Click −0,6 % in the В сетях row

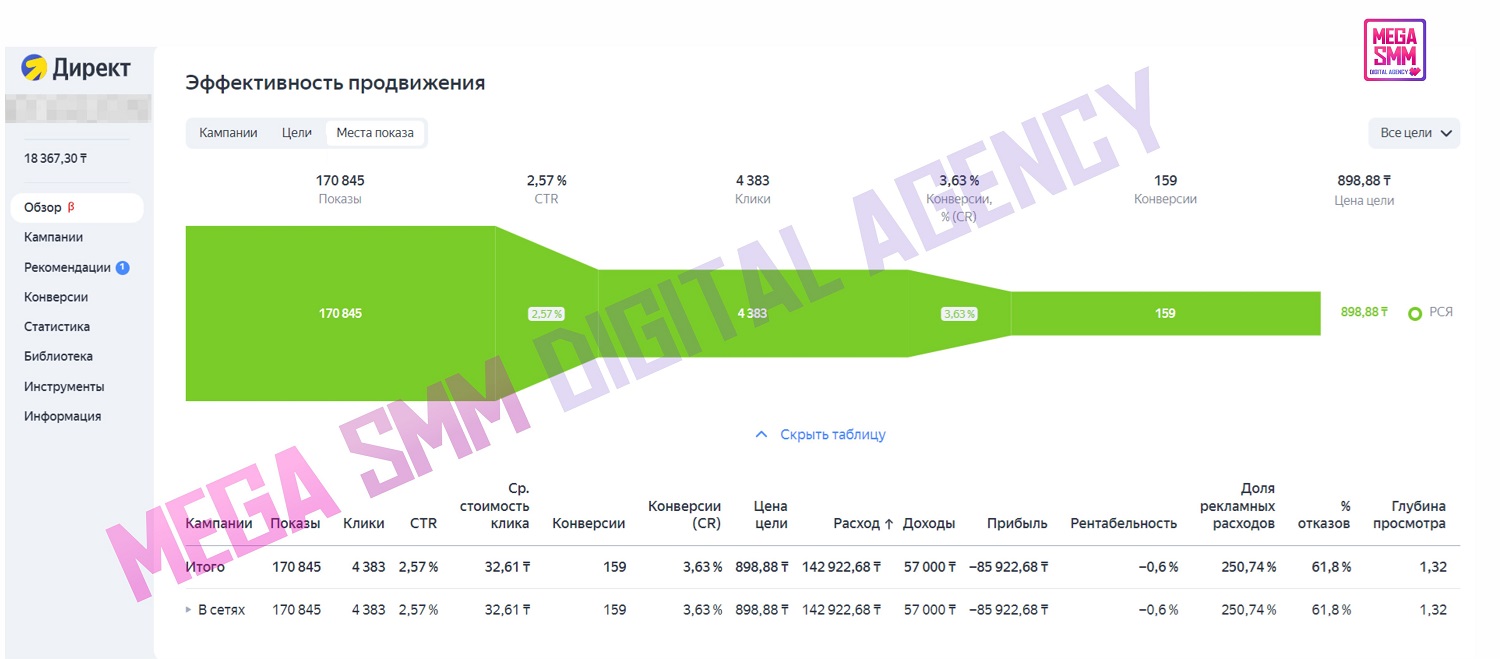pyautogui.click(x=1158, y=610)
